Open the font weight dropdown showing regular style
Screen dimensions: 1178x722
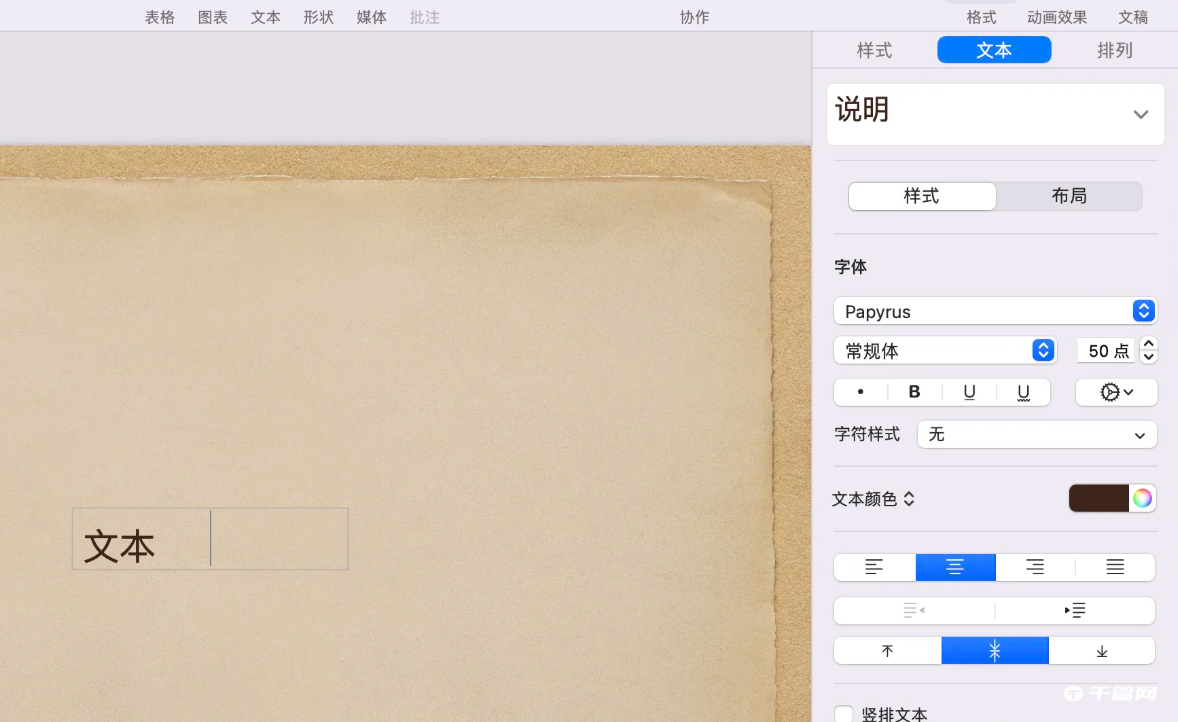(x=944, y=350)
